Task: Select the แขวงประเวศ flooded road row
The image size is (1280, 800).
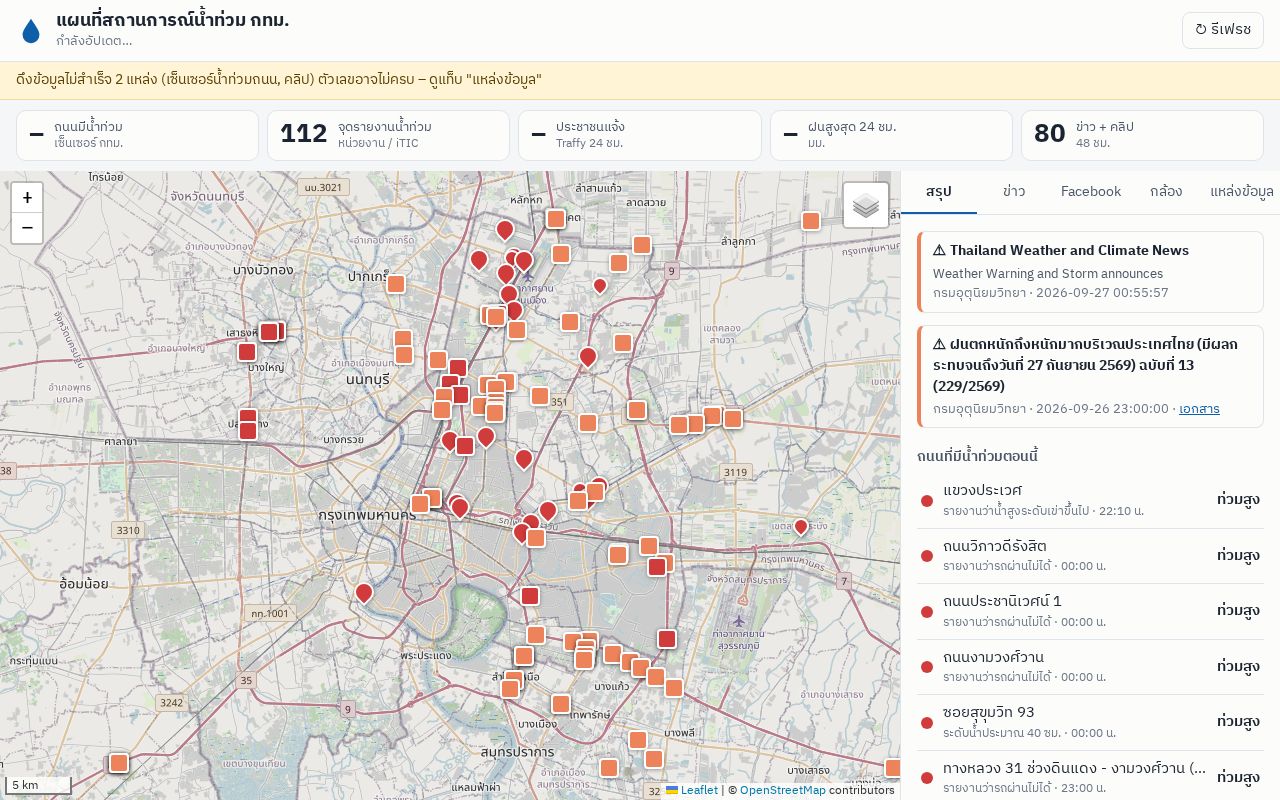Action: 1090,501
